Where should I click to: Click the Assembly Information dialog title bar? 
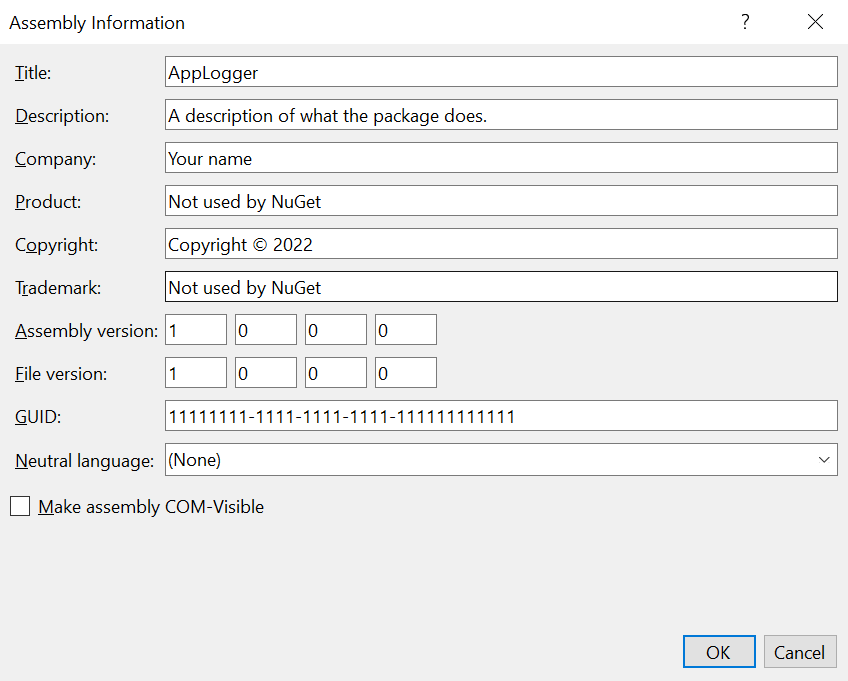click(300, 21)
